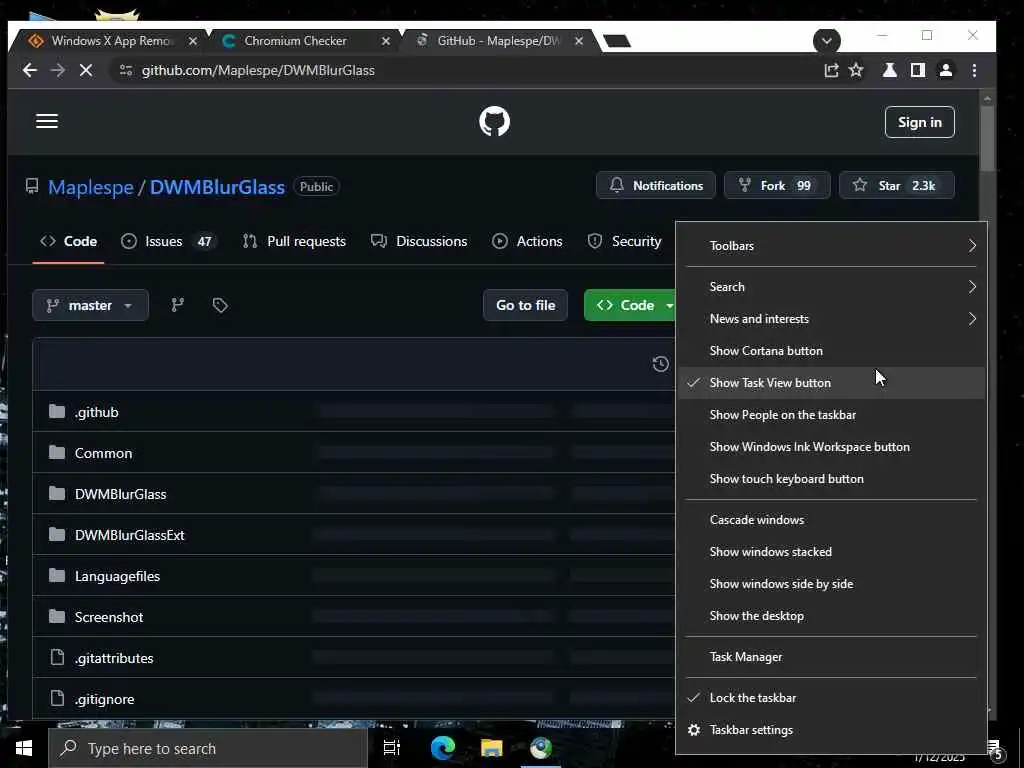Toggle the browser side panel
This screenshot has height=768, width=1024.
(x=918, y=71)
